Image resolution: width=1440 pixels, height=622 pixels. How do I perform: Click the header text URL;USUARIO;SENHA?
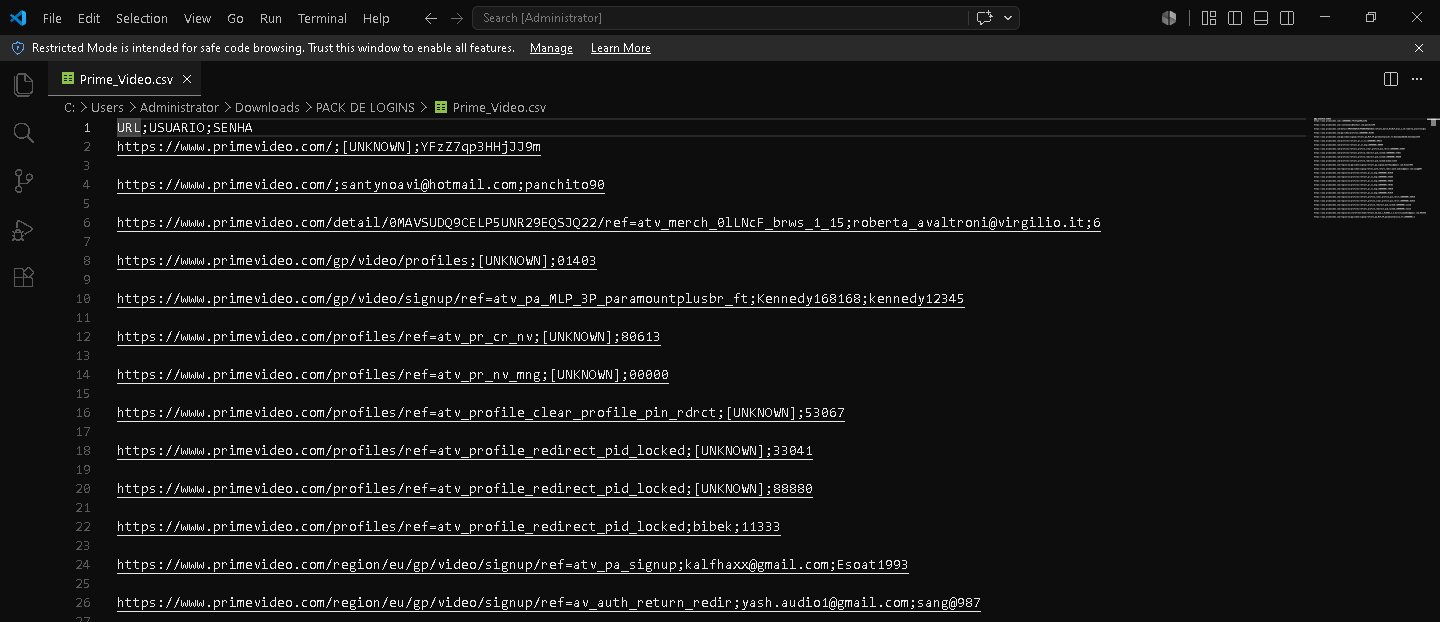click(184, 127)
